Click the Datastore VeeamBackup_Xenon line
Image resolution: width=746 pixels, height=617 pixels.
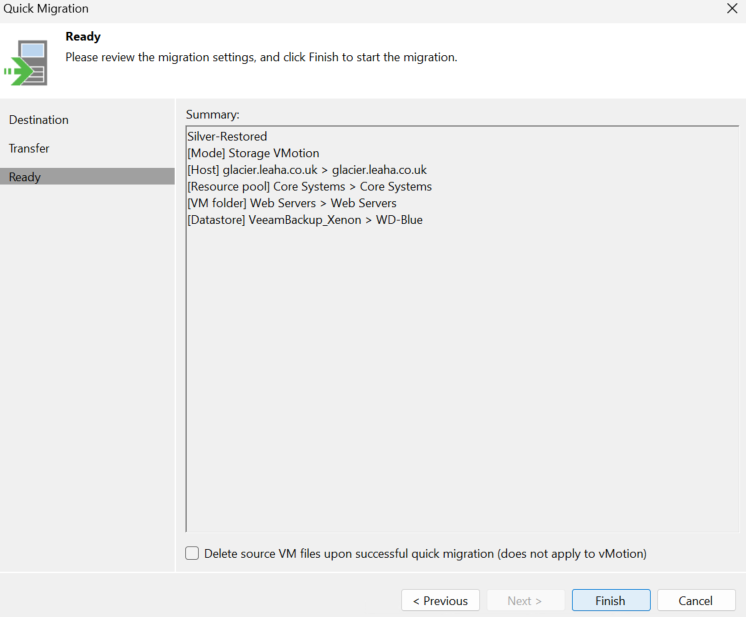[x=304, y=220]
